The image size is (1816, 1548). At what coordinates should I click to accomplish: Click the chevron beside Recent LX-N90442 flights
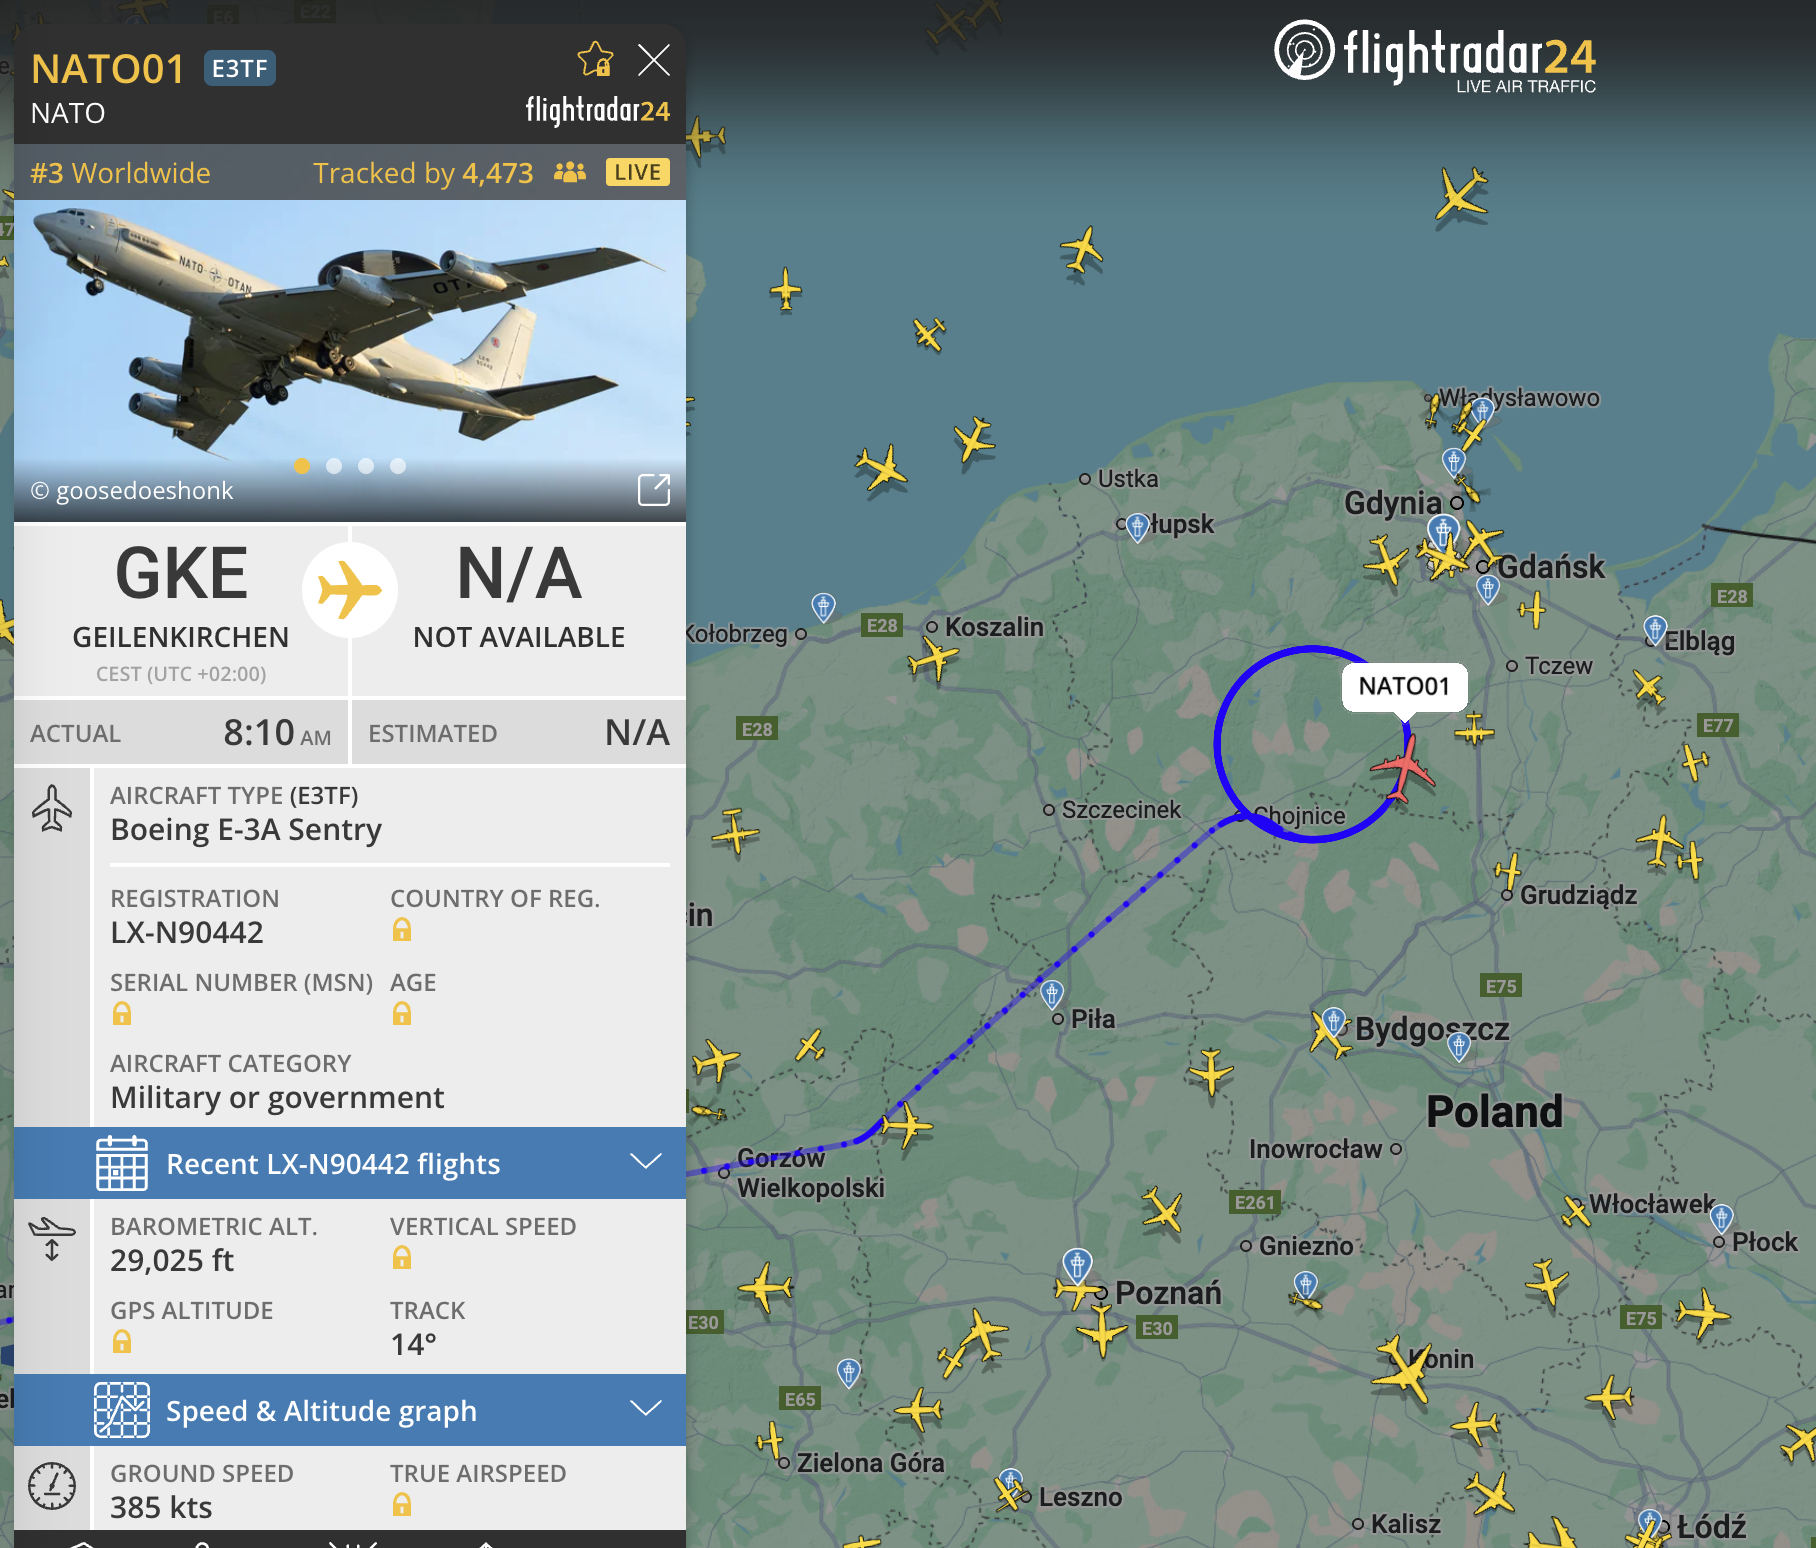click(x=646, y=1161)
